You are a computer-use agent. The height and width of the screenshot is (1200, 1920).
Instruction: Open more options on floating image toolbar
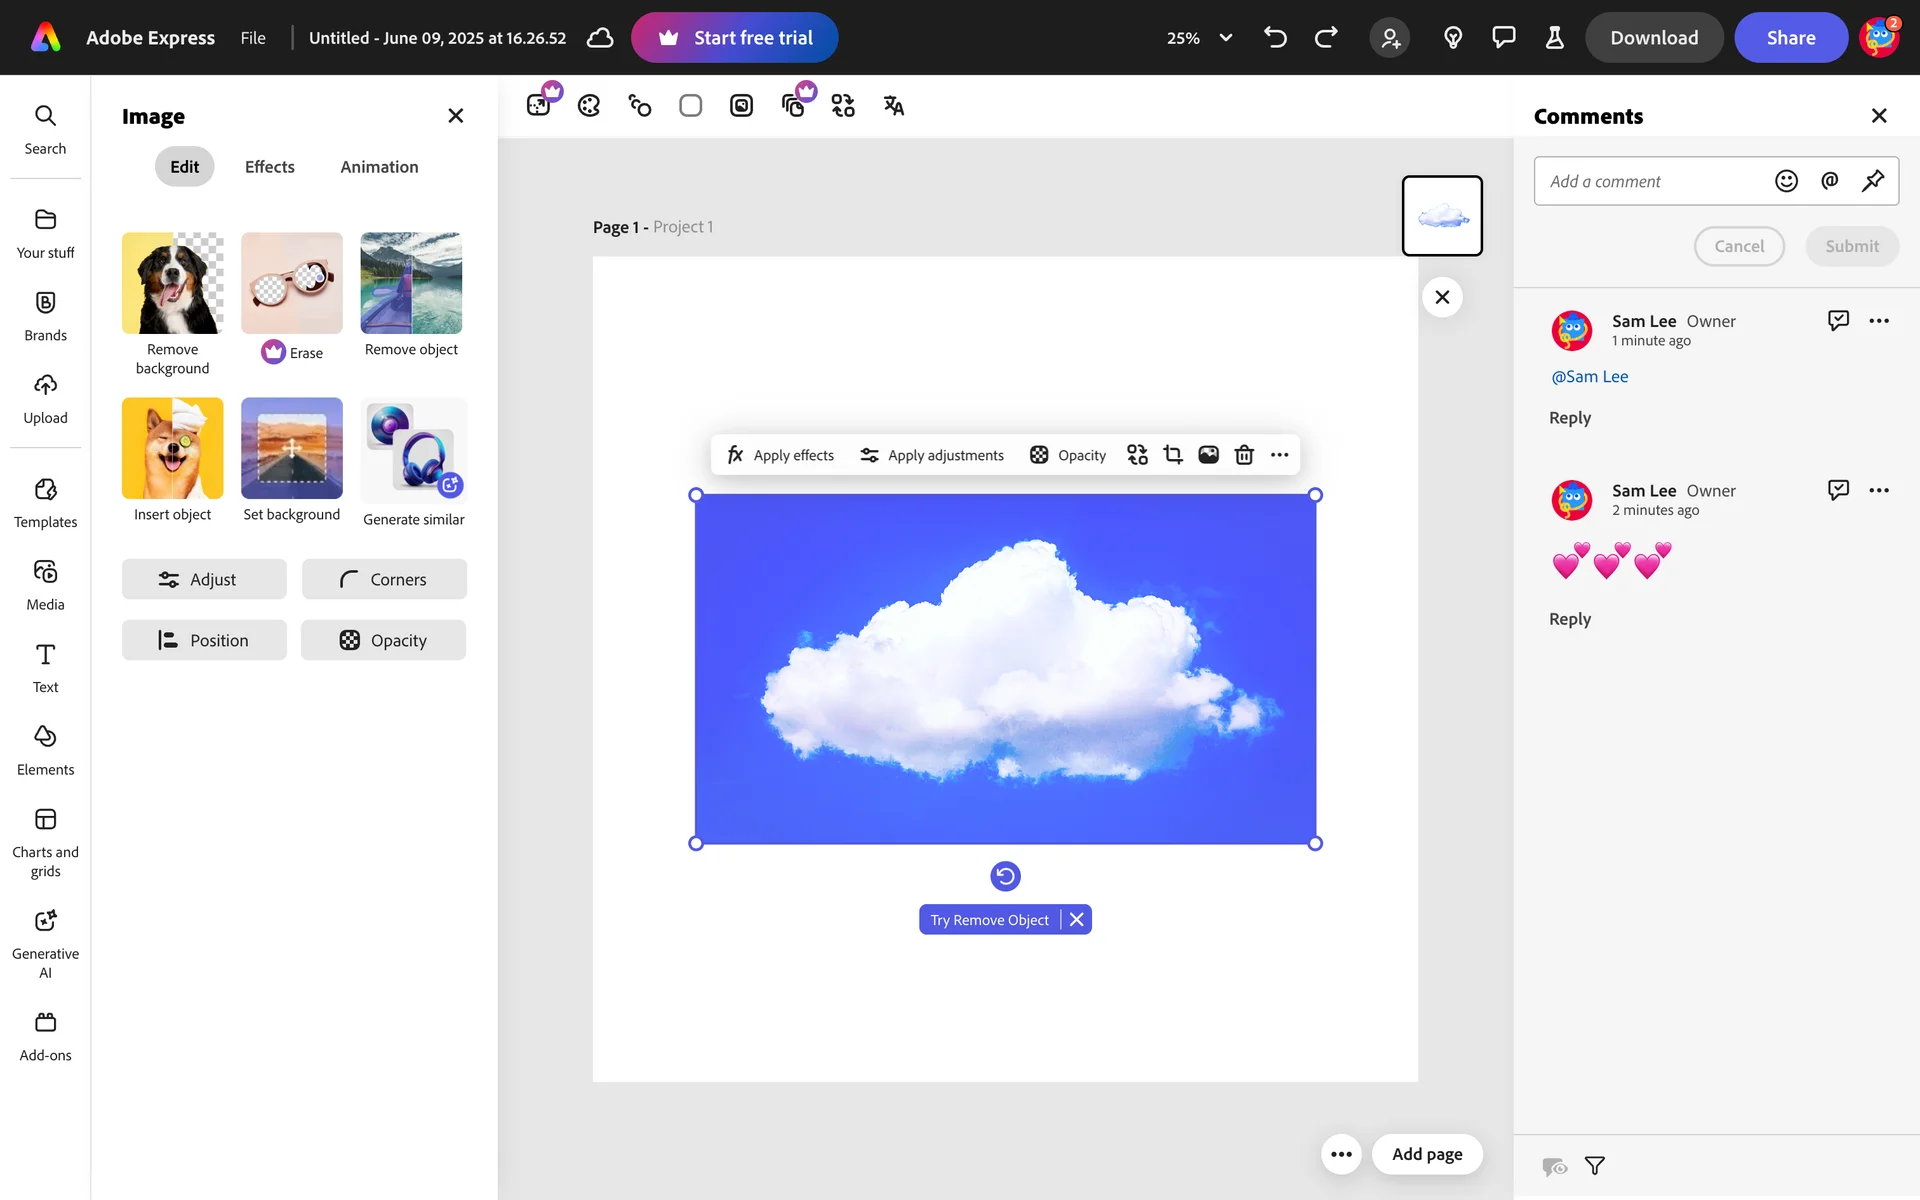1279,455
